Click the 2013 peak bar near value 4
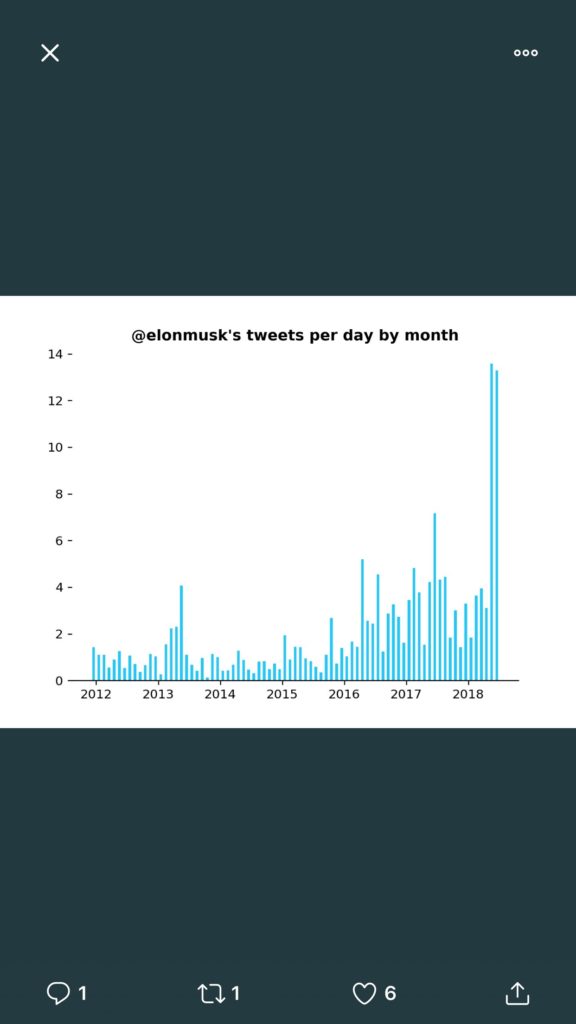The height and width of the screenshot is (1024, 576). 180,630
